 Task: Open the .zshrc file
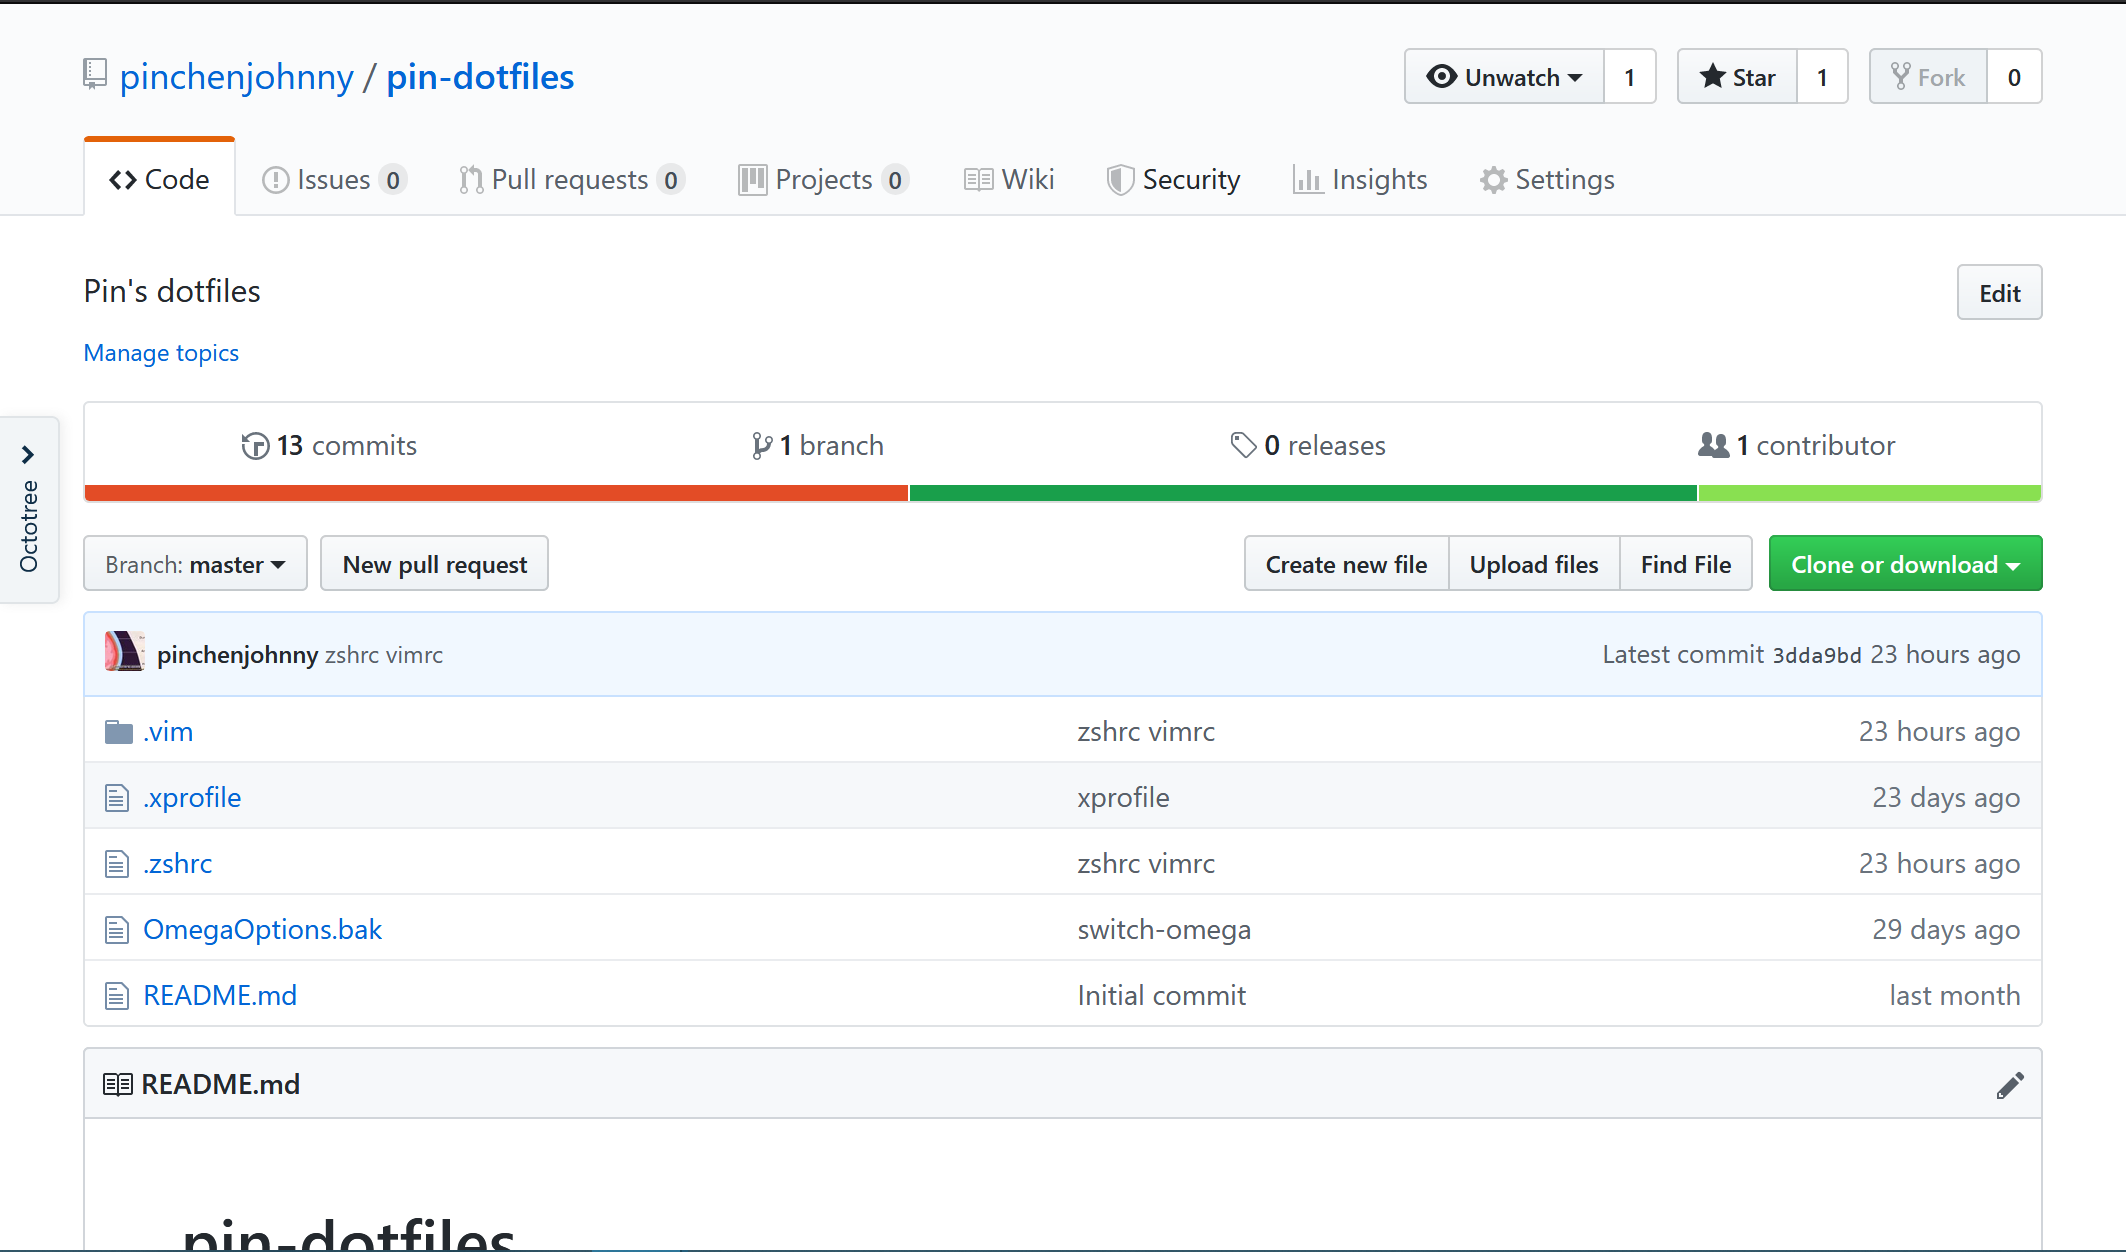pyautogui.click(x=178, y=864)
